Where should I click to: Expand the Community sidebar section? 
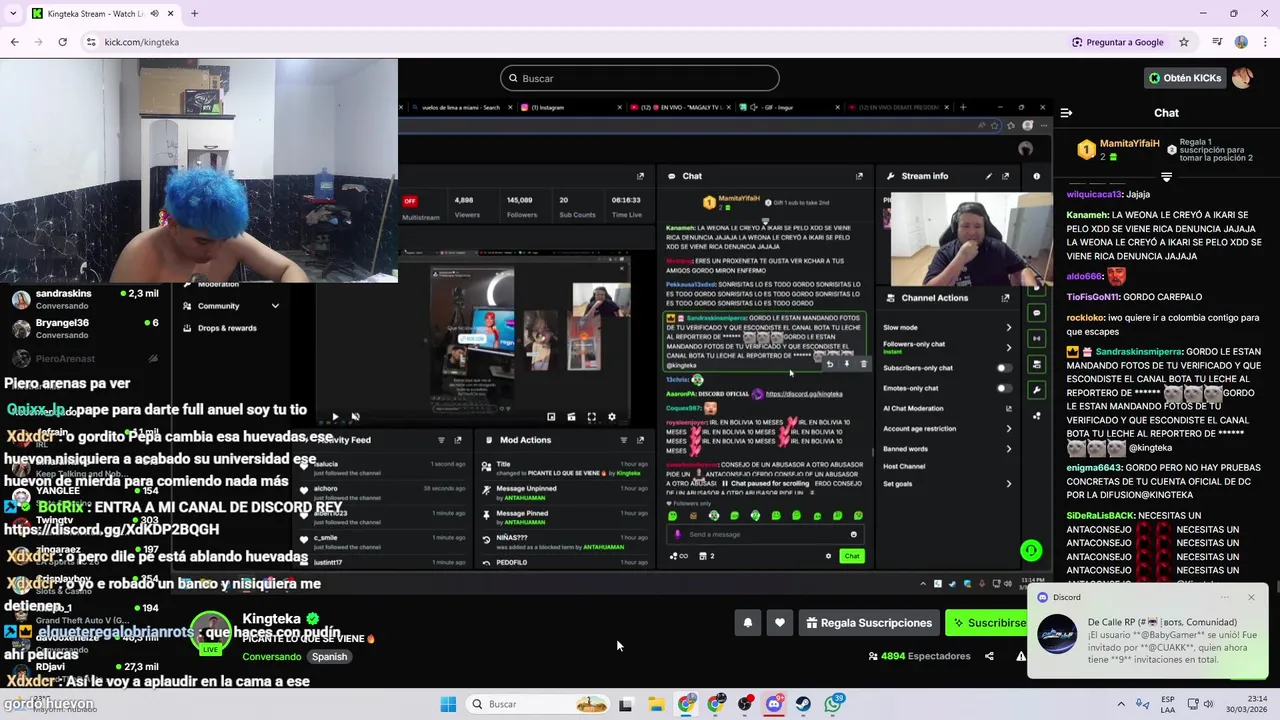[x=275, y=306]
